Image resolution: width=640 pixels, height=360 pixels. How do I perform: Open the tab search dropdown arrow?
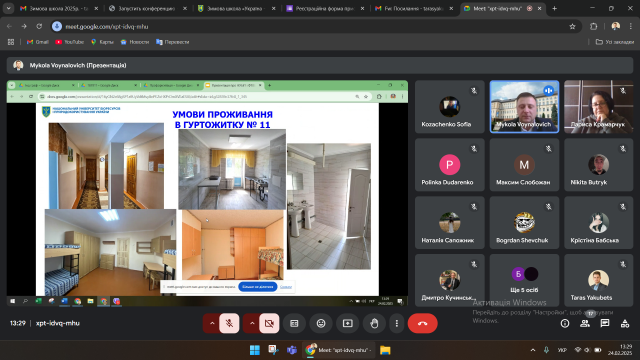coord(8,8)
